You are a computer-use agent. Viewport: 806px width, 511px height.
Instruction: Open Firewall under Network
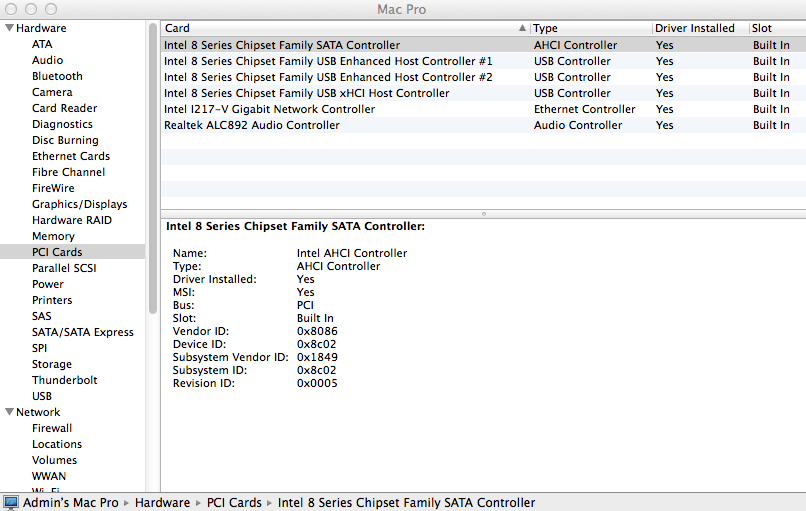[52, 428]
